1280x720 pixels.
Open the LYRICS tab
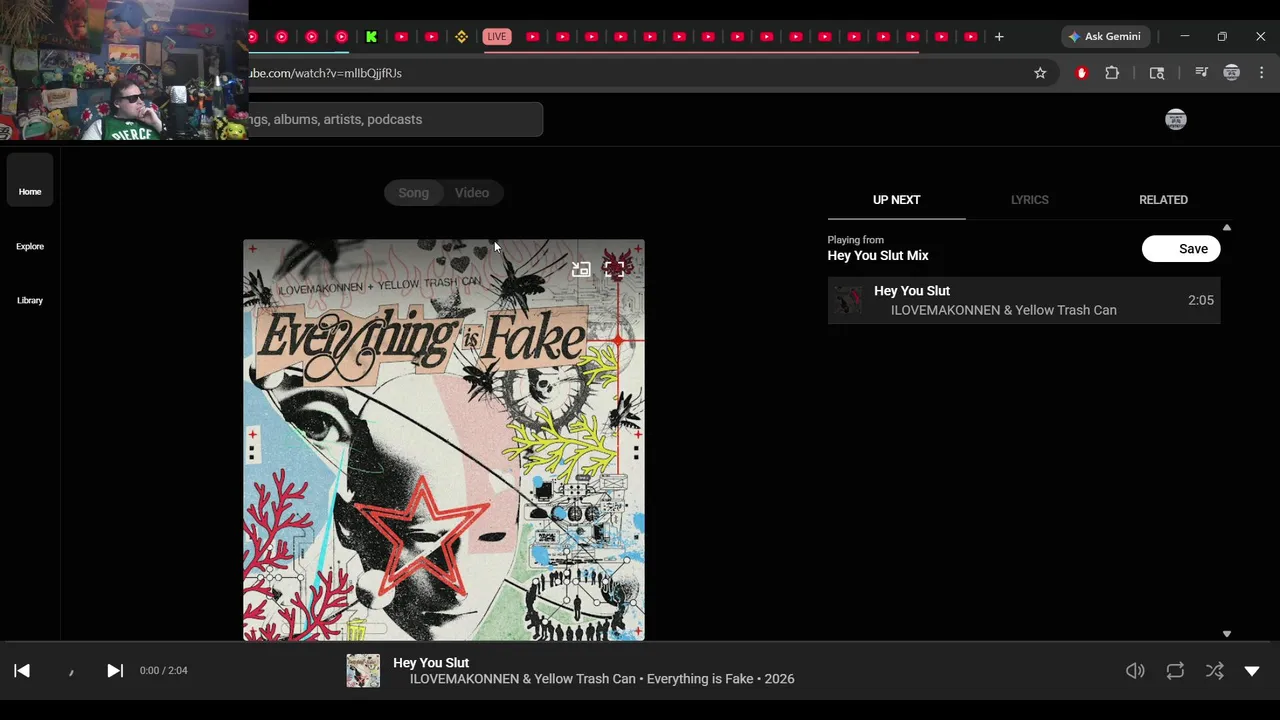pos(1029,200)
